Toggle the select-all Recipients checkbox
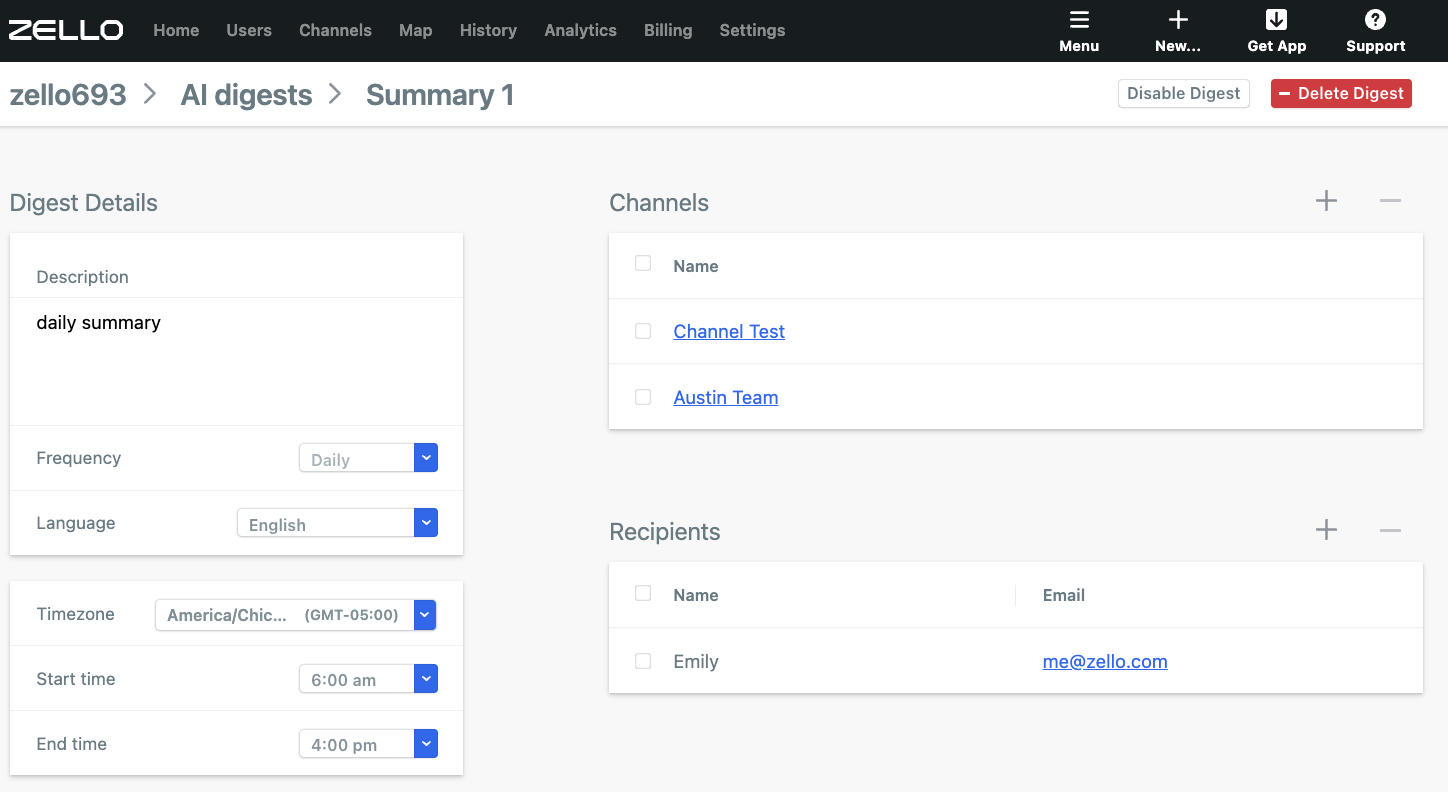Image resolution: width=1448 pixels, height=792 pixels. pos(643,593)
